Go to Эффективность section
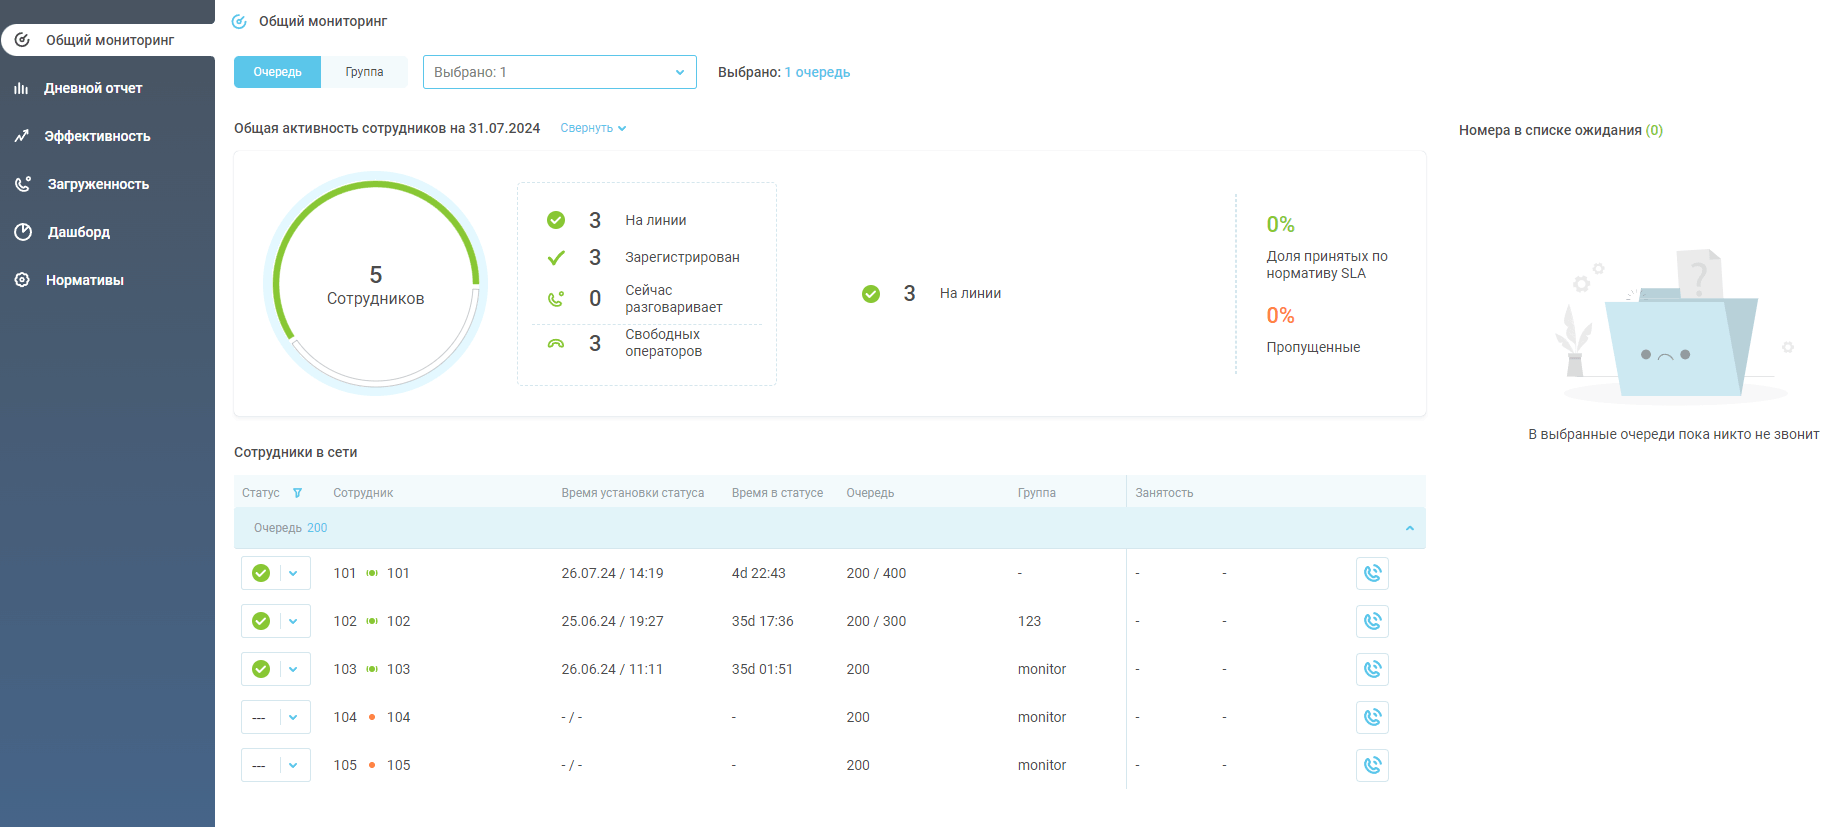Image resolution: width=1839 pixels, height=827 pixels. [x=97, y=136]
